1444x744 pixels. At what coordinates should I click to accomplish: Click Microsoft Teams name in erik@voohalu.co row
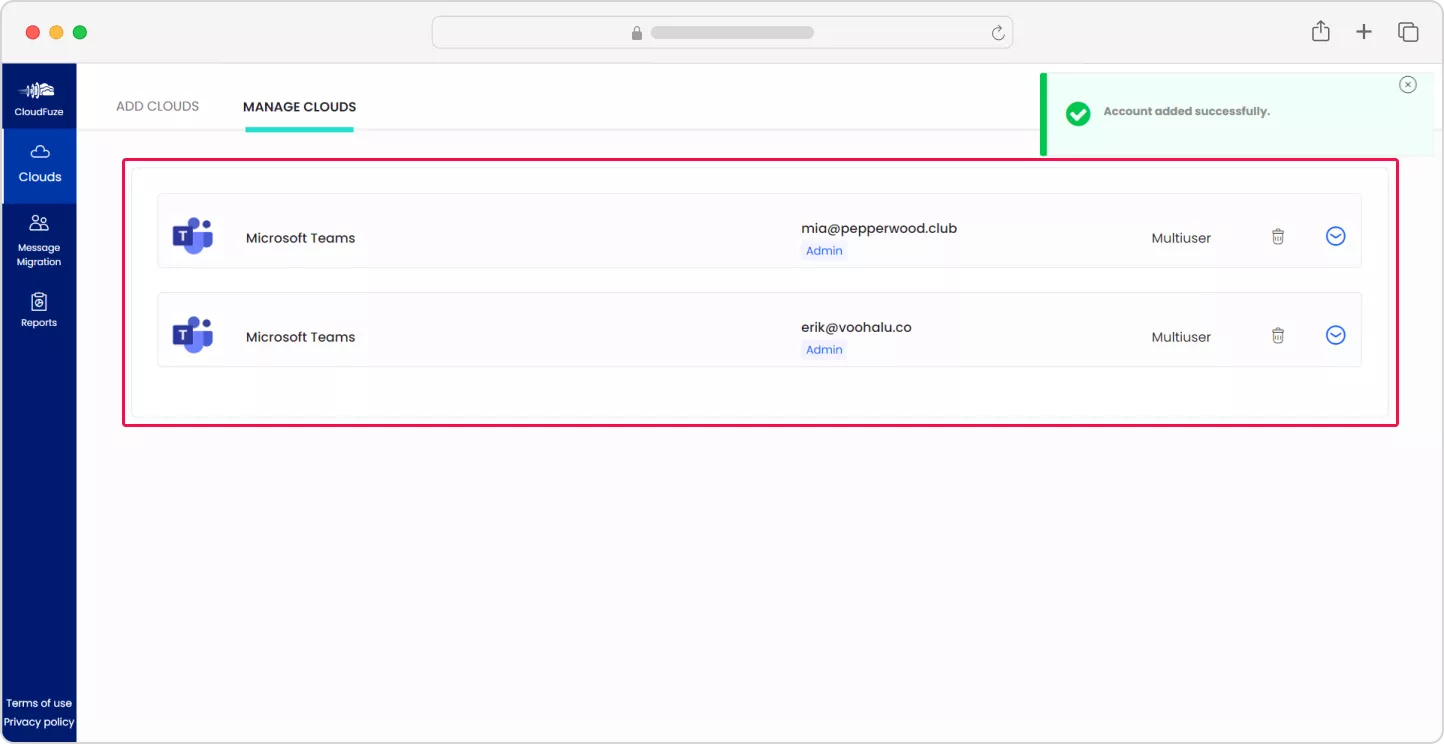click(301, 337)
